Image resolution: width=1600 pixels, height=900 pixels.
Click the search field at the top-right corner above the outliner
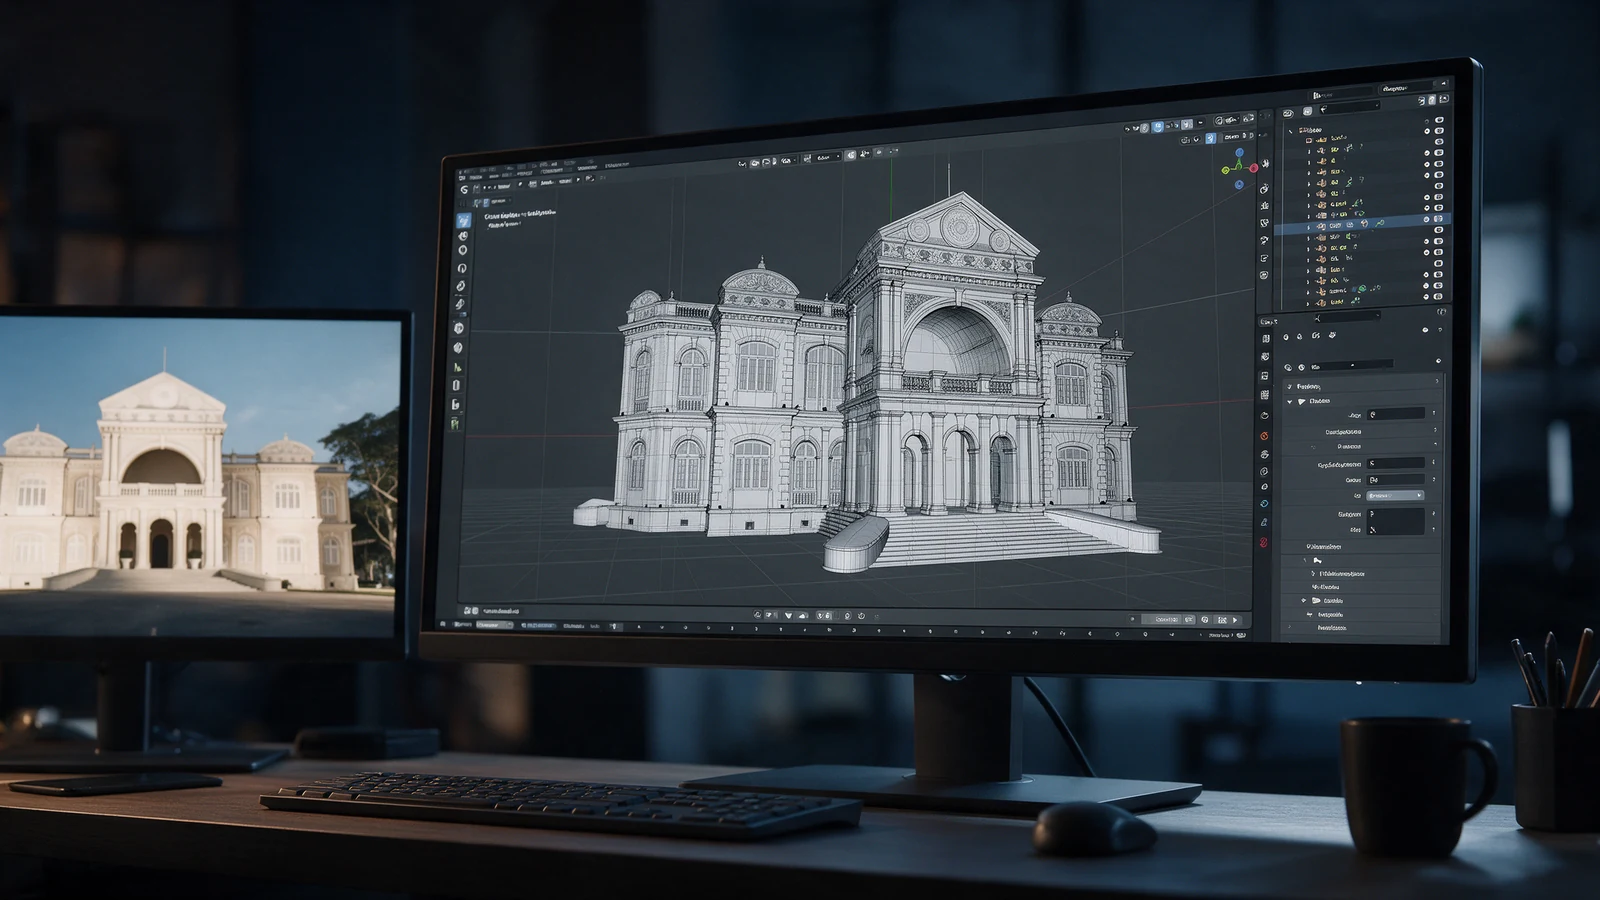click(1408, 89)
